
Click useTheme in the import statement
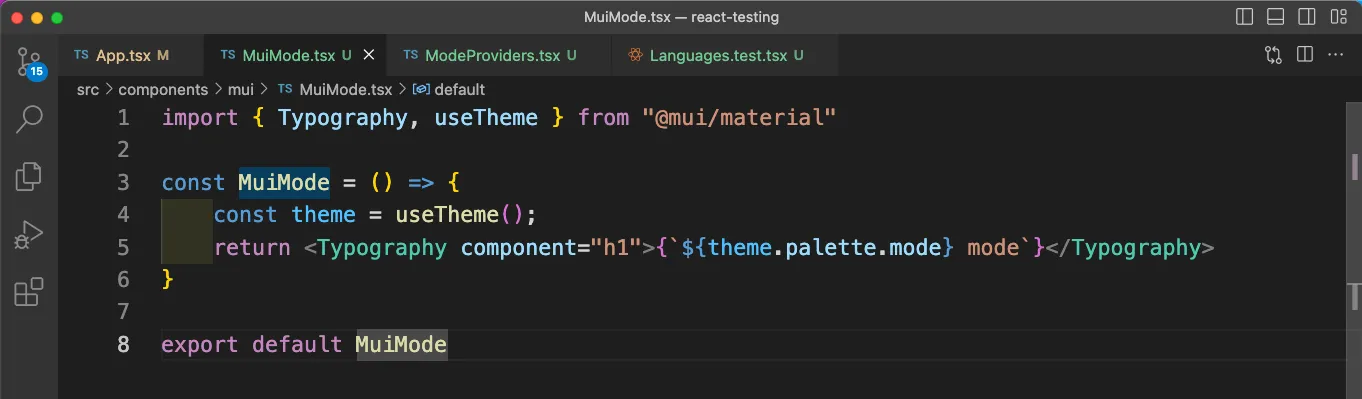coord(486,118)
